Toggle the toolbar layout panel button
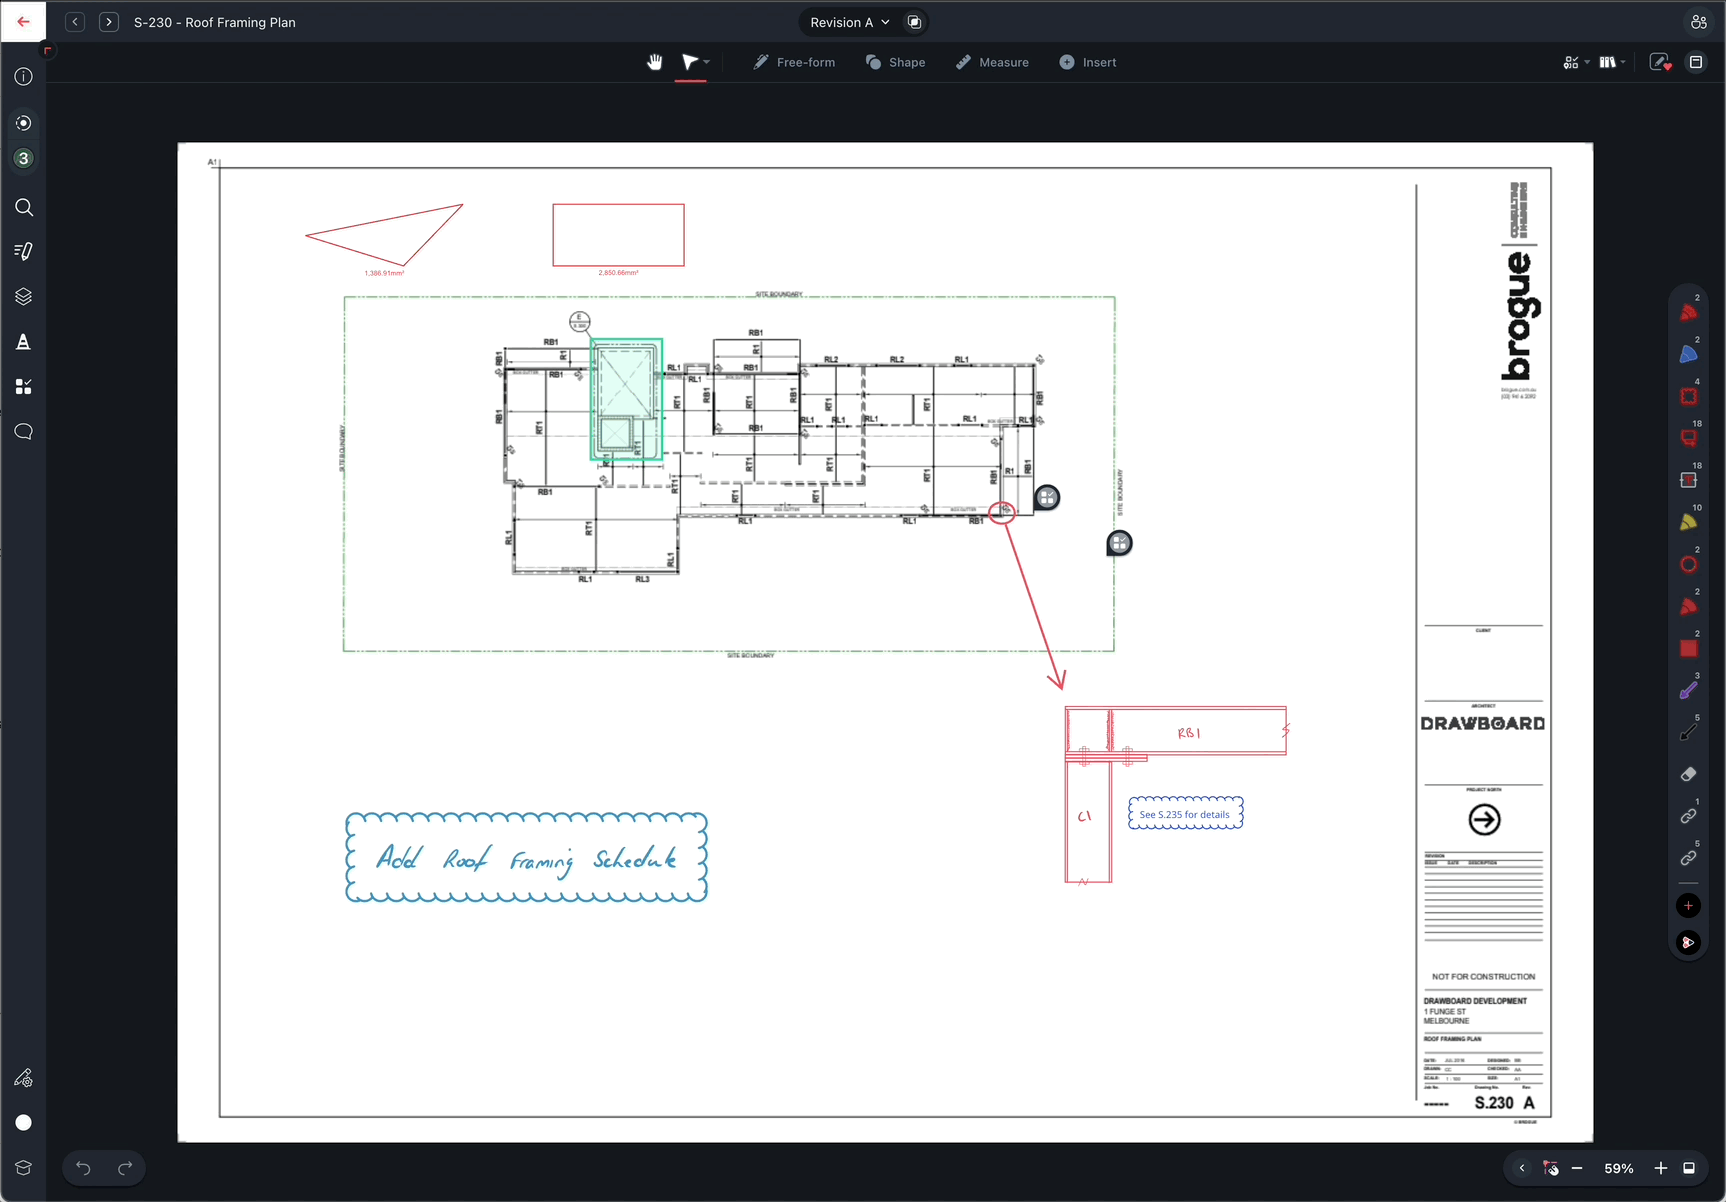Screen dimensions: 1726x1202 tap(1696, 62)
